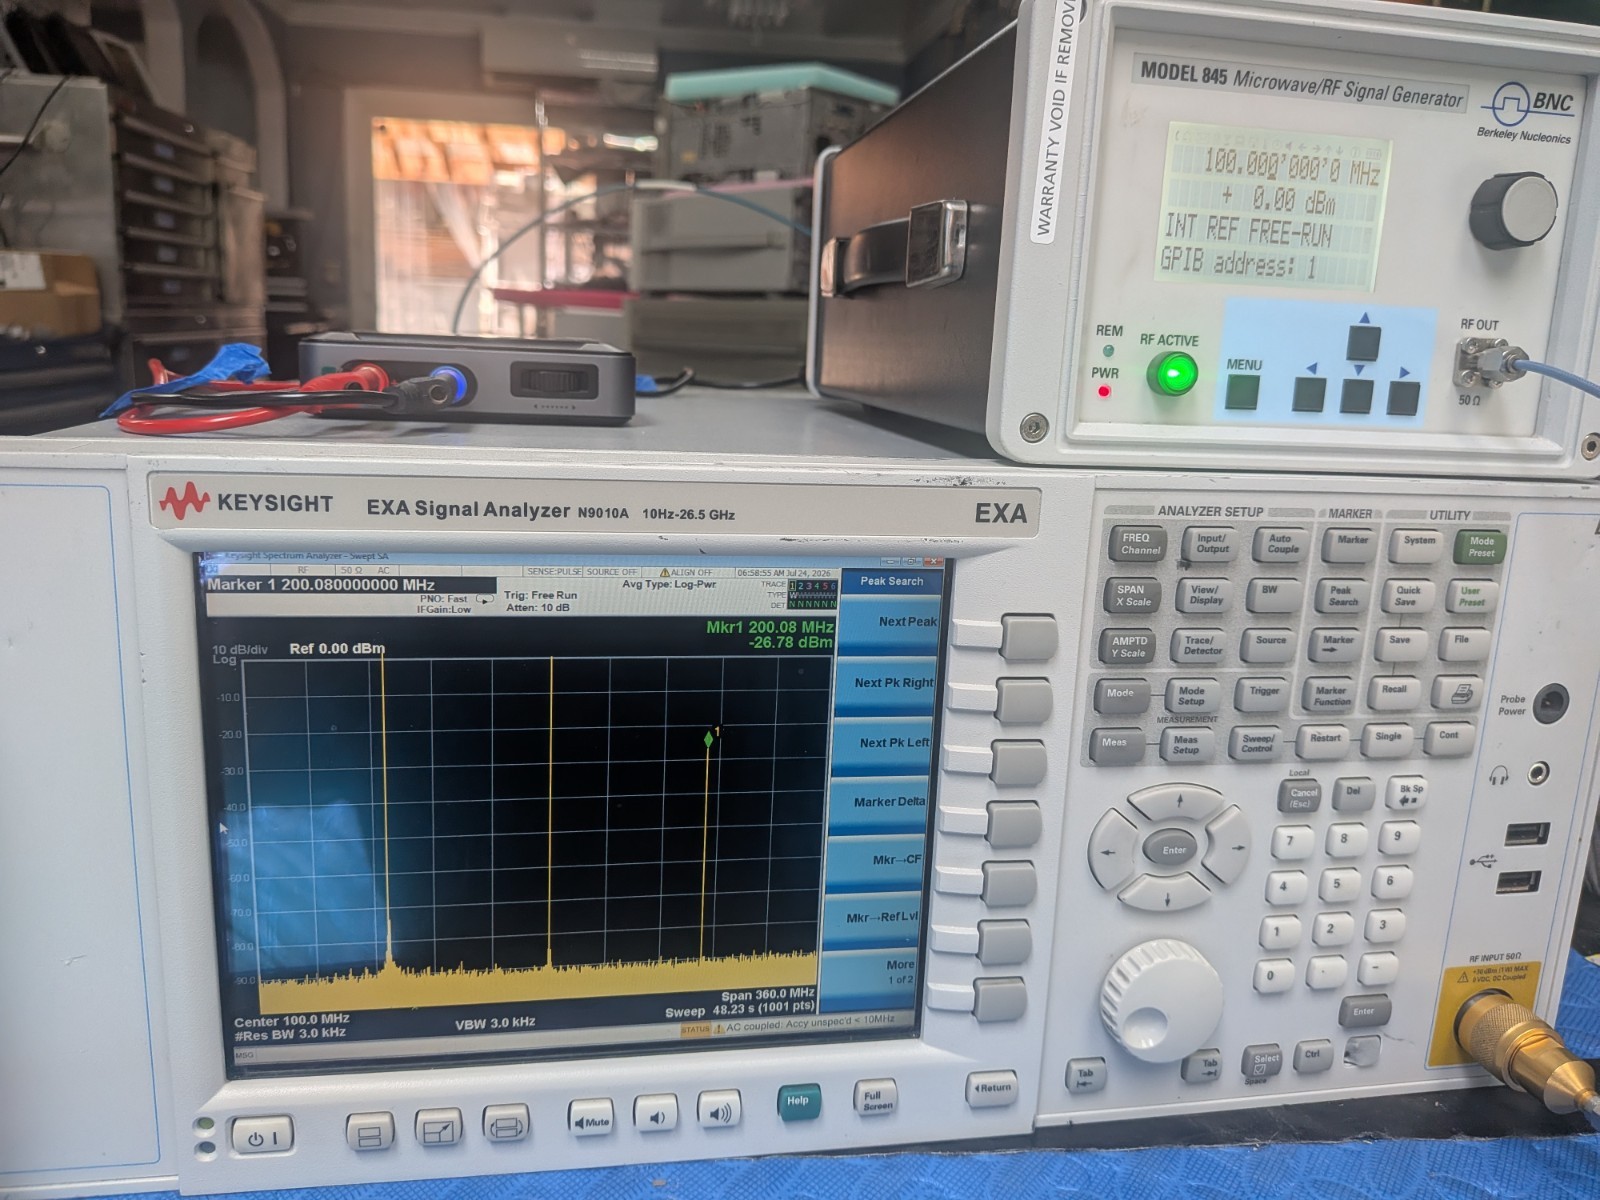Open the SPAN X Scale key
Viewport: 1600px width, 1200px height.
(1132, 596)
